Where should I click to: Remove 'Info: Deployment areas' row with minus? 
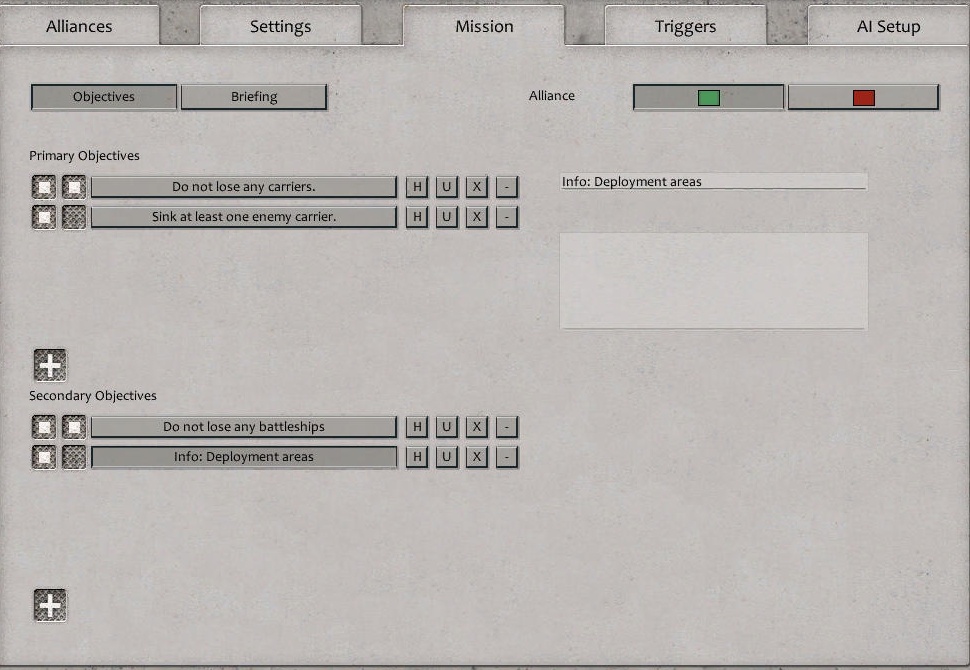pyautogui.click(x=507, y=457)
